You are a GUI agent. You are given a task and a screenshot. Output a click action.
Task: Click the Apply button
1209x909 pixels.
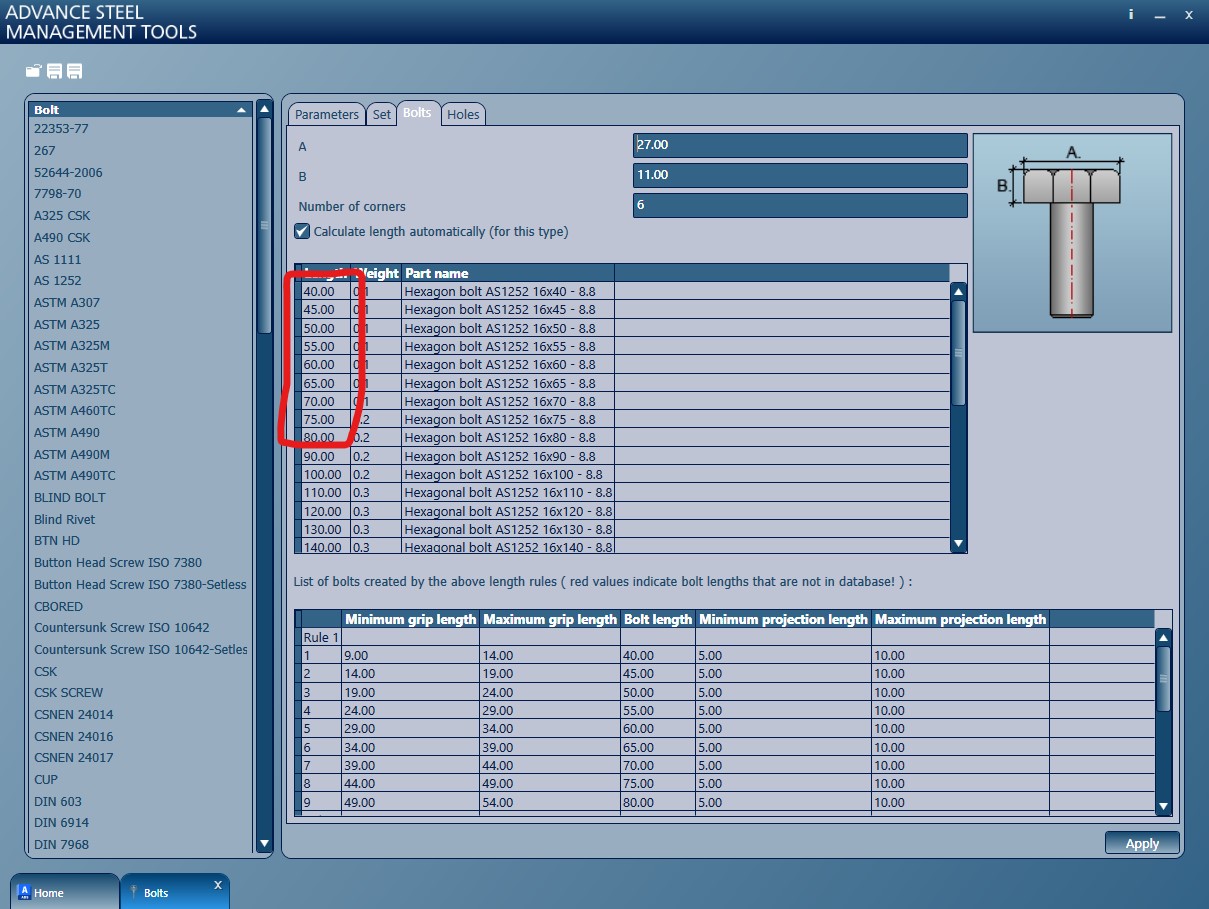tap(1142, 843)
